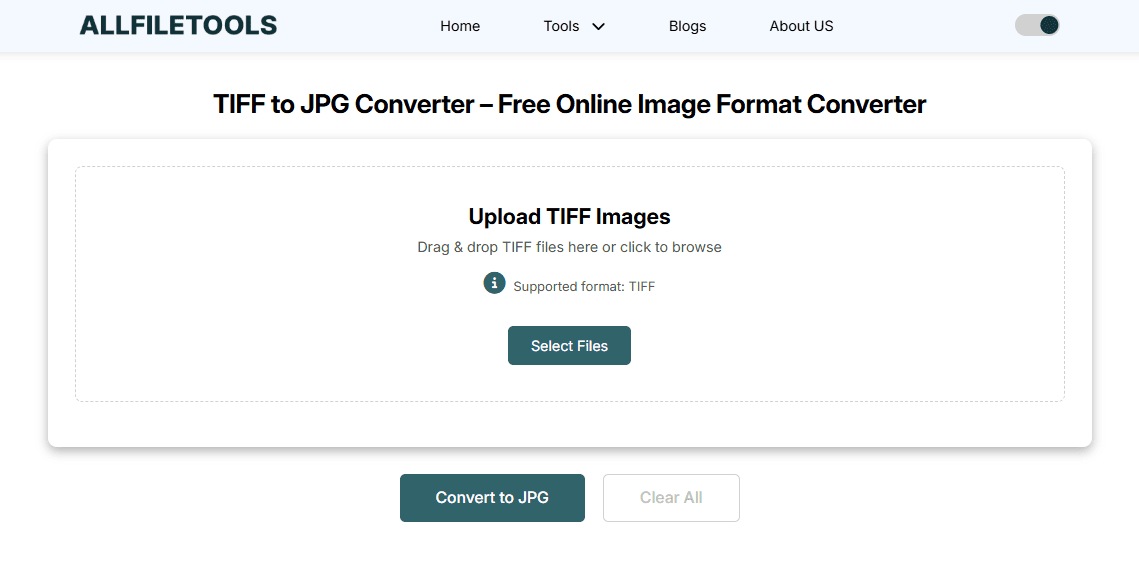This screenshot has width=1139, height=580.
Task: Click the Convert to JPG button
Action: [x=492, y=498]
